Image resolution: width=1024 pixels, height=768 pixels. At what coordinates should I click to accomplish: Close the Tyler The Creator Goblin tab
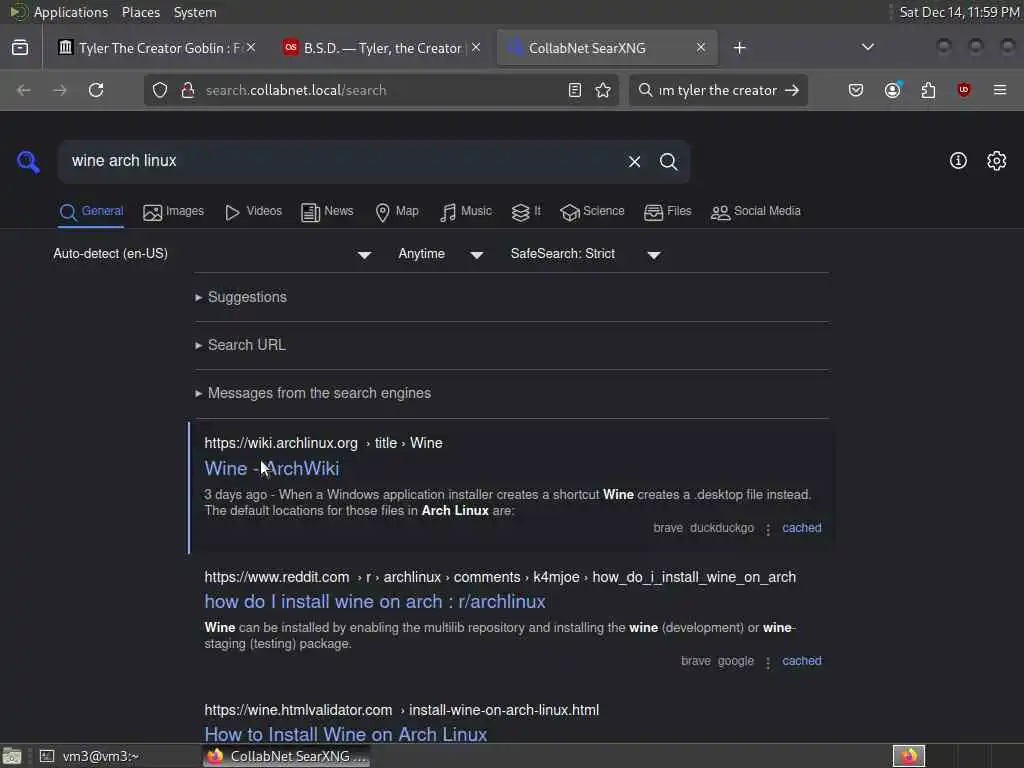click(251, 48)
